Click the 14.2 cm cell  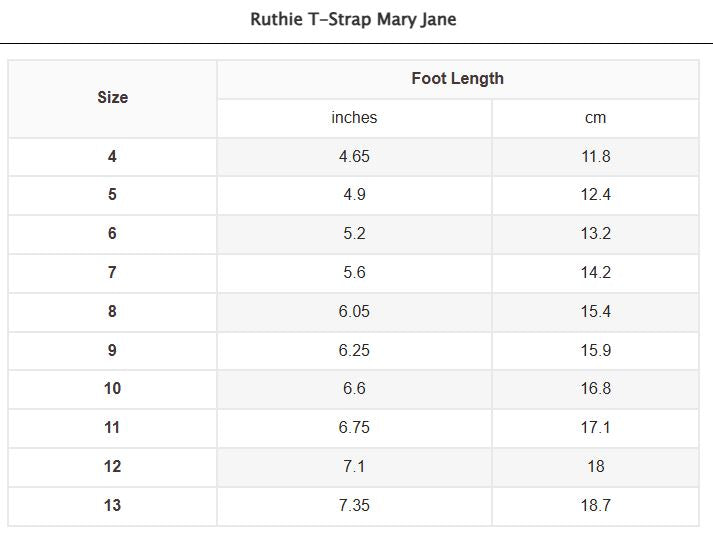pyautogui.click(x=595, y=273)
